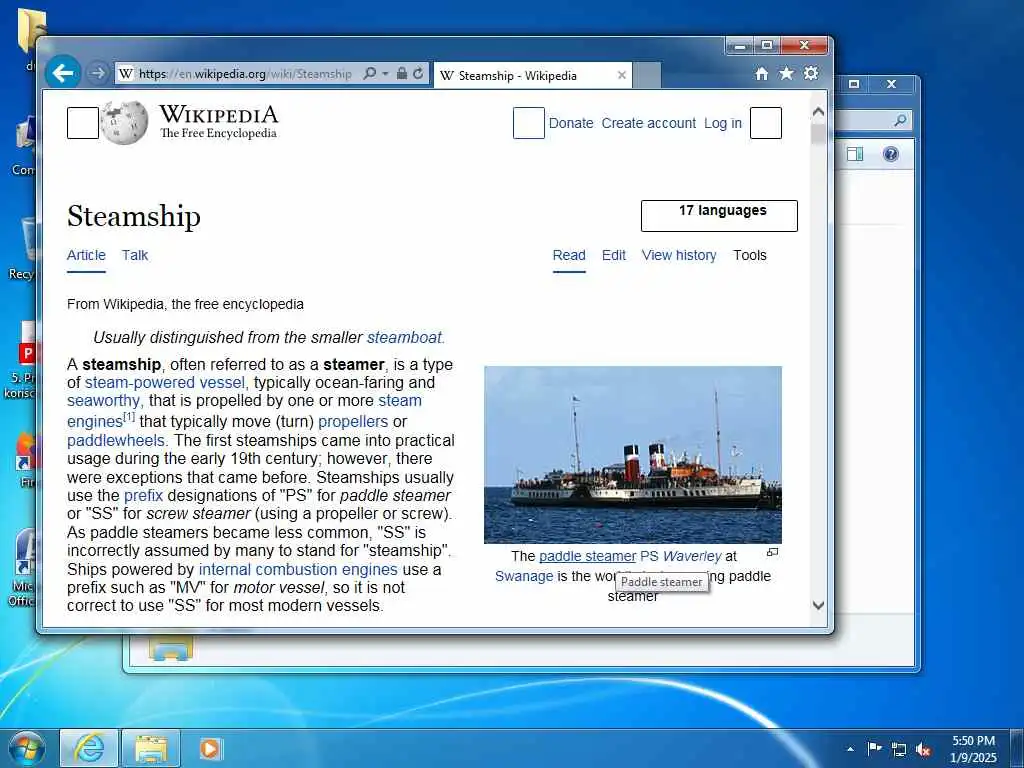This screenshot has height=768, width=1024.
Task: Click Create account link
Action: pos(648,123)
